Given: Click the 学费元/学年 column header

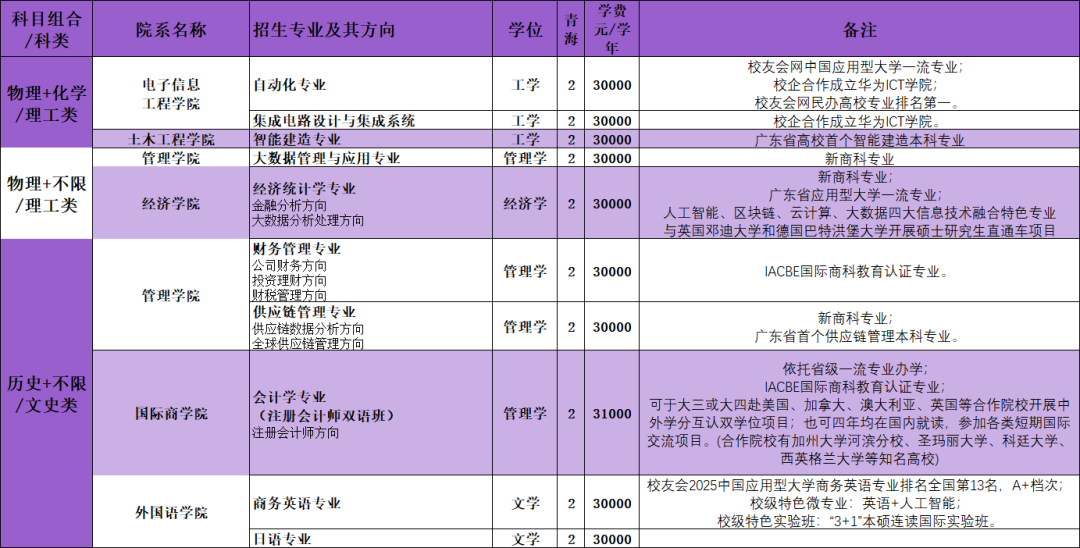Looking at the screenshot, I should pyautogui.click(x=612, y=29).
